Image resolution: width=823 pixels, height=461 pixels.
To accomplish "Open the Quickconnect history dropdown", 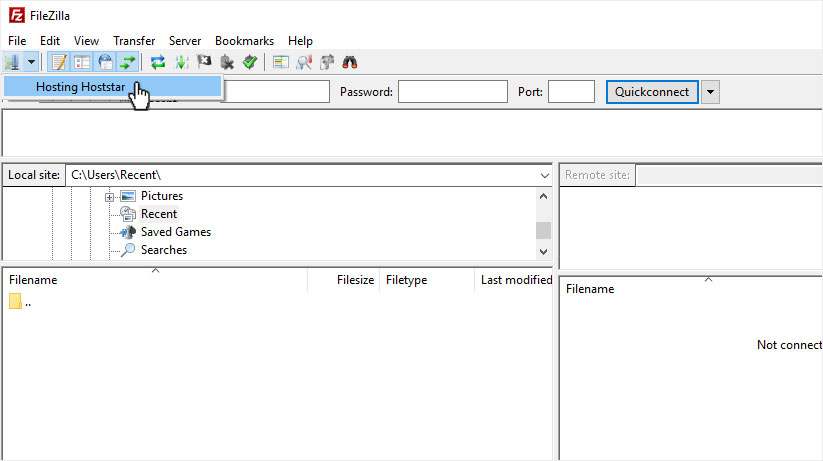I will click(x=710, y=92).
